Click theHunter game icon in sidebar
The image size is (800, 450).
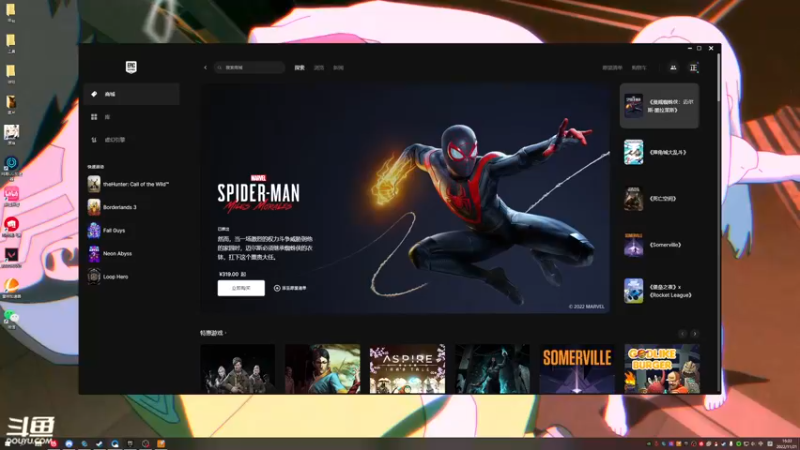94,184
